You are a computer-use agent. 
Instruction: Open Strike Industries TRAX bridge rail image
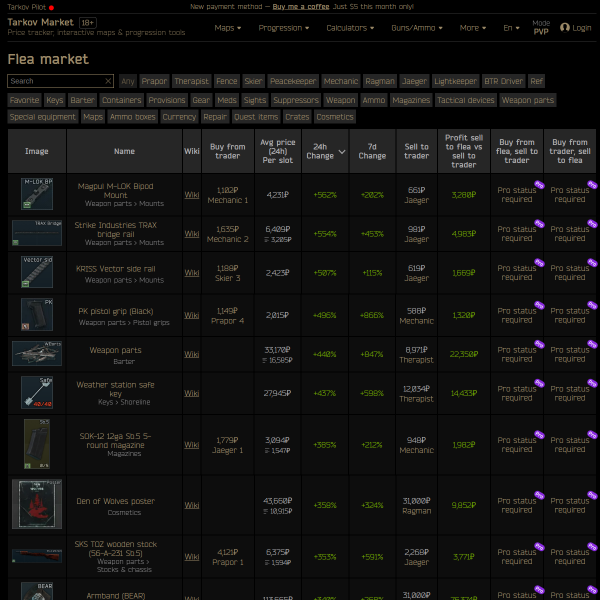pos(37,233)
